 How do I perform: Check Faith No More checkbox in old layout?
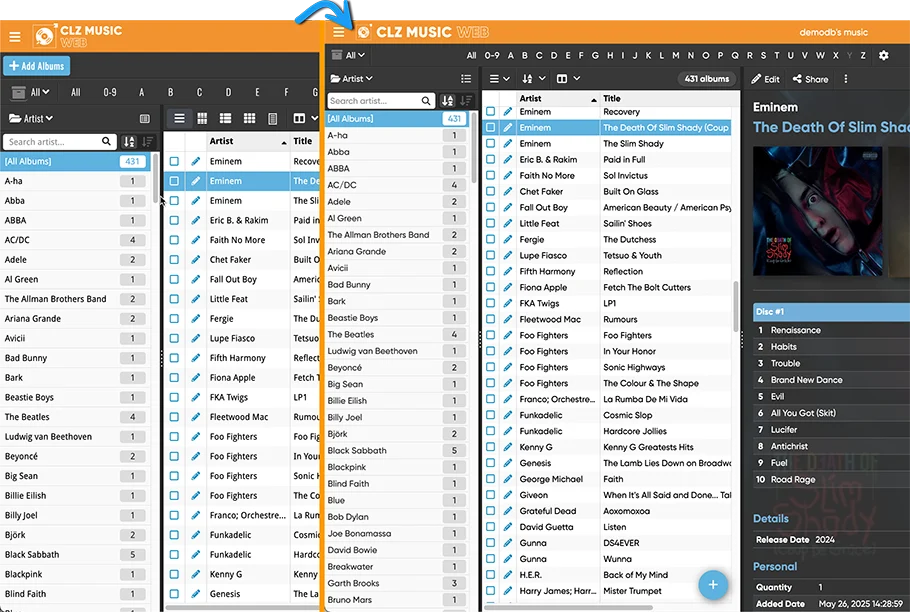point(174,240)
